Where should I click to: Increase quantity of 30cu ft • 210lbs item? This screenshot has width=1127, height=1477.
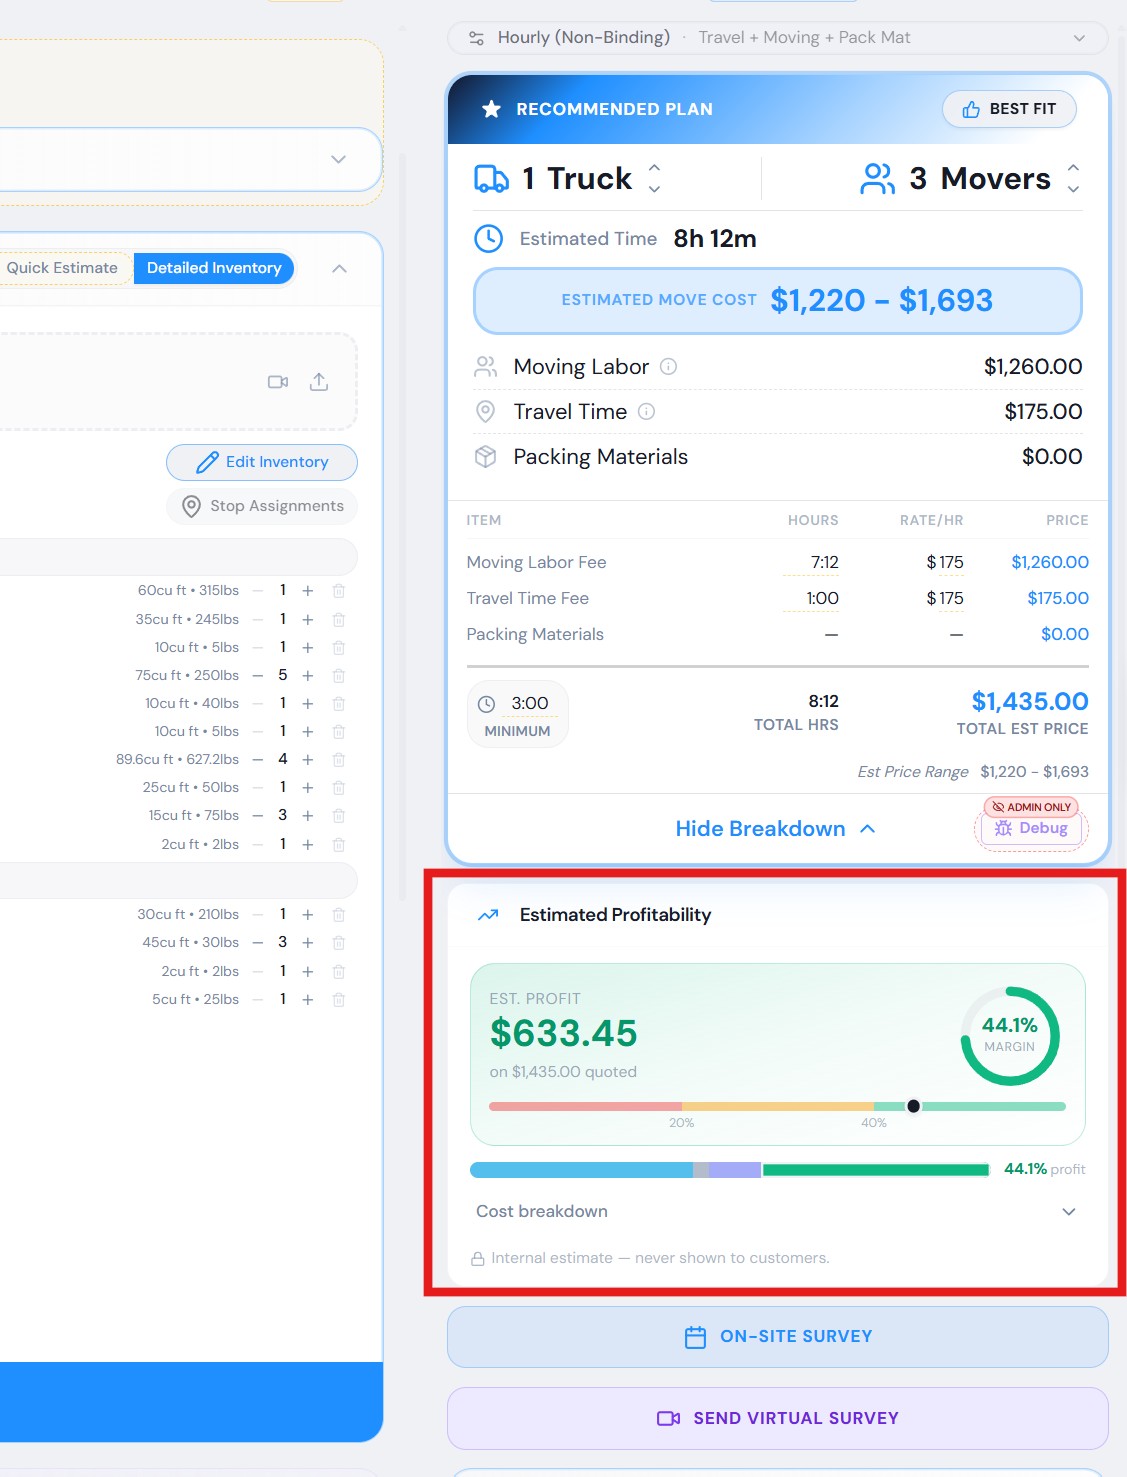click(x=308, y=915)
